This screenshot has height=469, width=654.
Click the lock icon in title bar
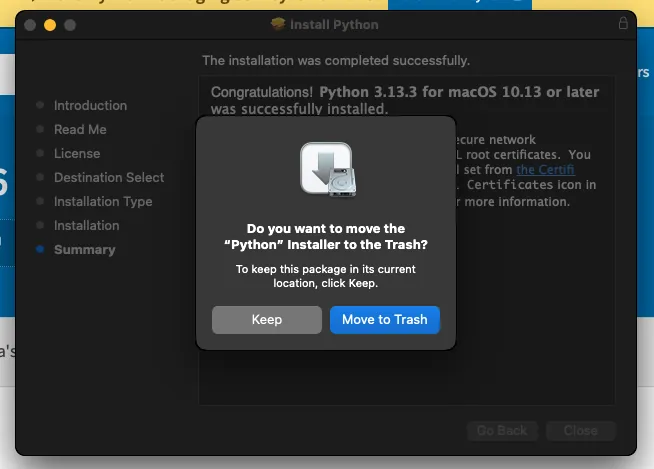[x=623, y=23]
